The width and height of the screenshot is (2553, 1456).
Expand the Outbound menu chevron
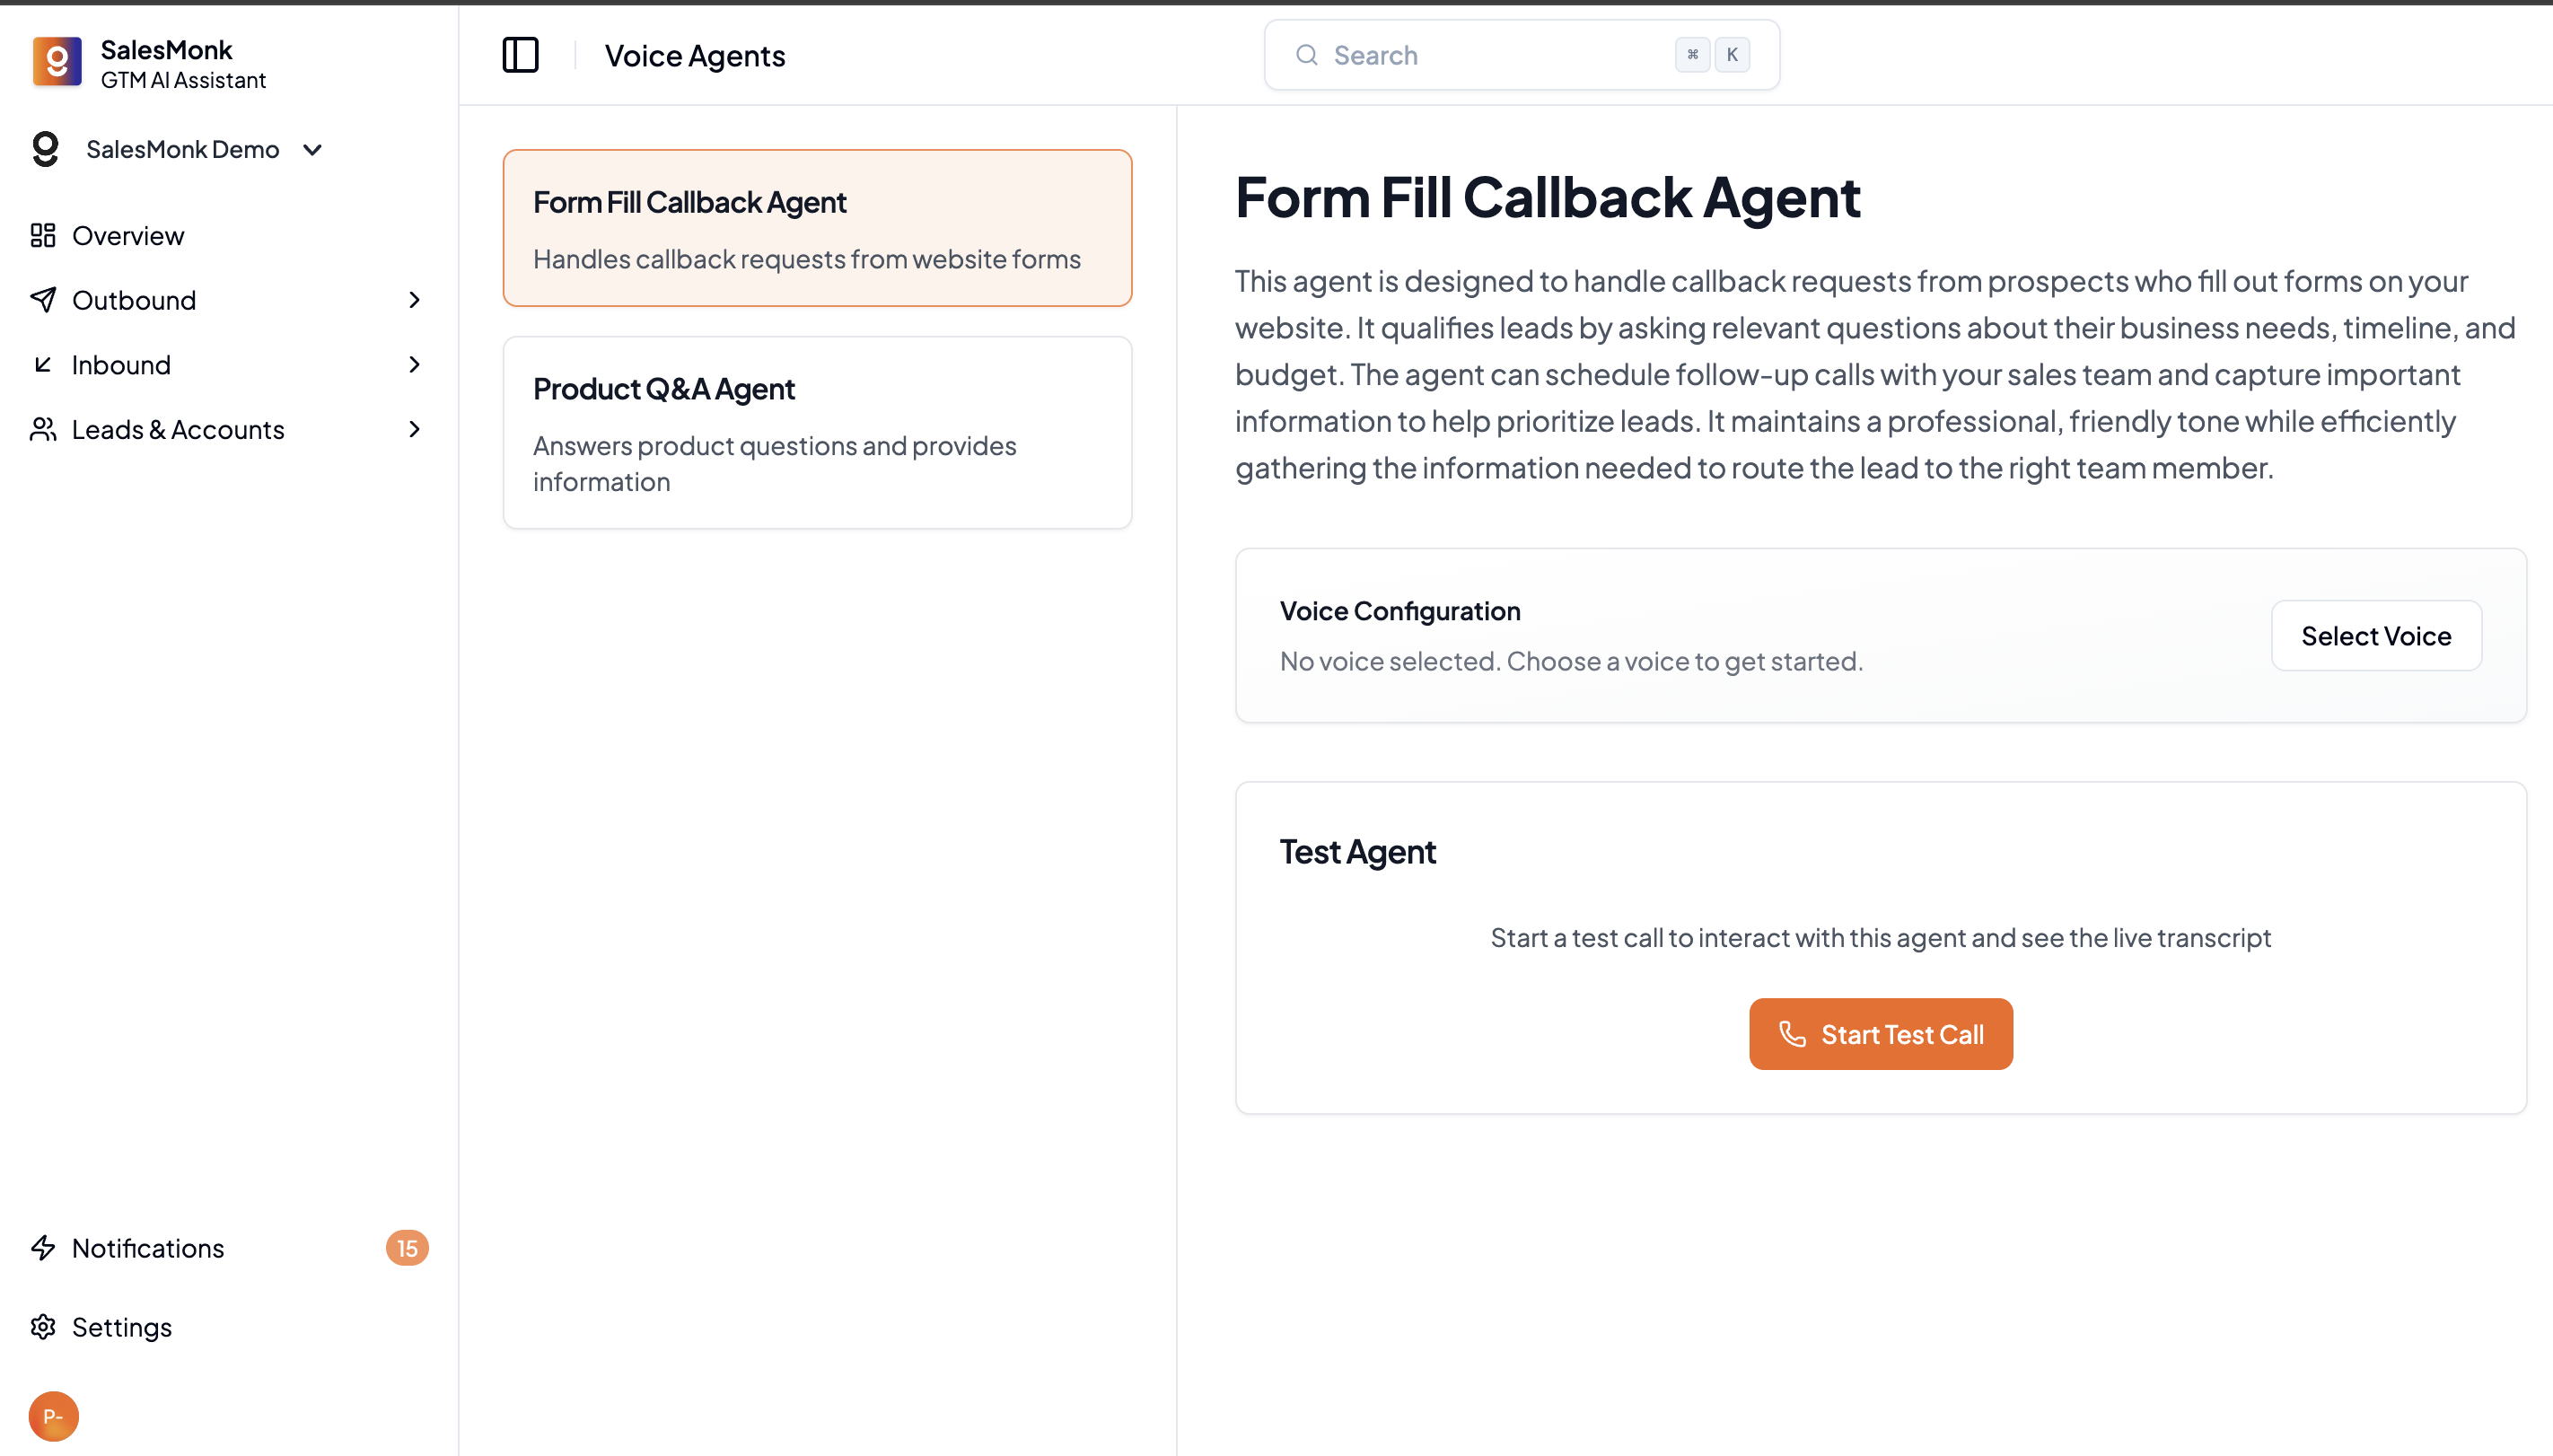(x=414, y=300)
